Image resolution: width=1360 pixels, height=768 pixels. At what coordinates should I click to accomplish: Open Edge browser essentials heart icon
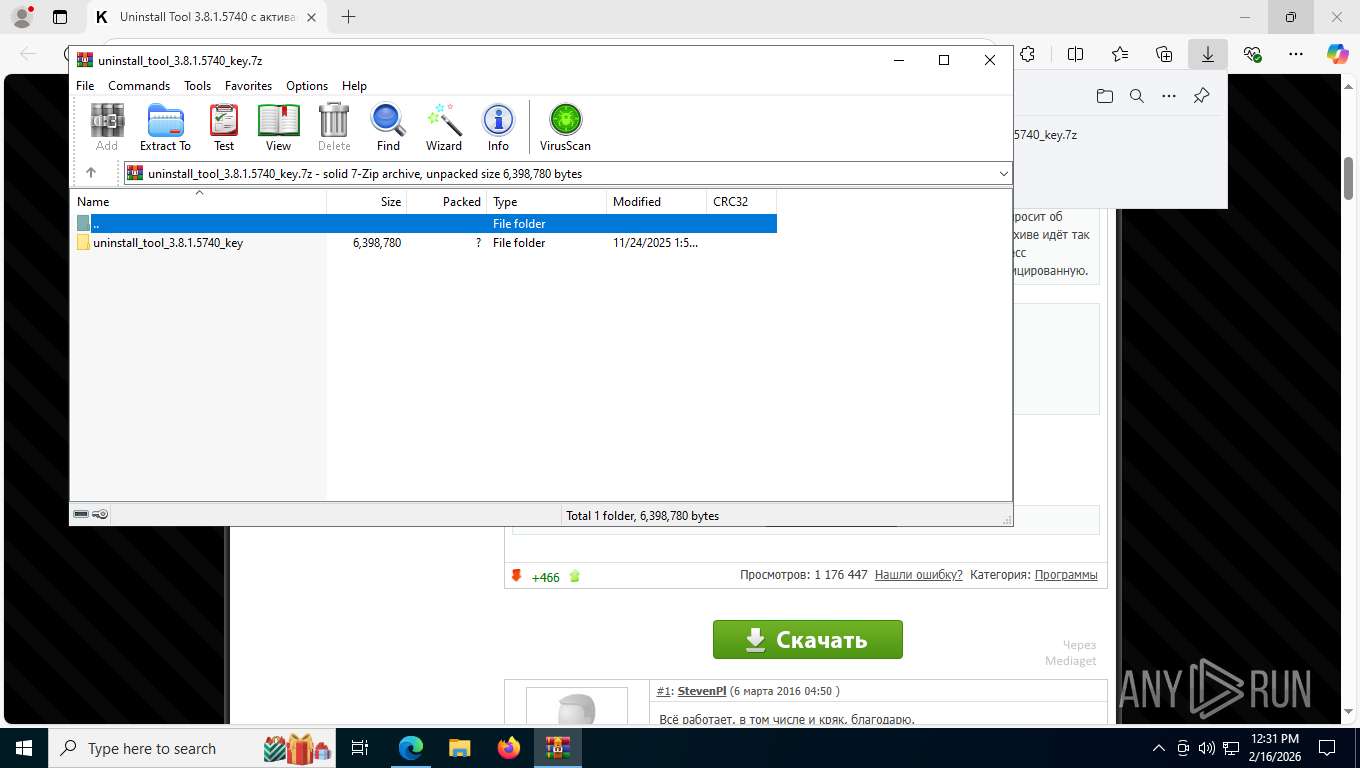[x=1252, y=54]
